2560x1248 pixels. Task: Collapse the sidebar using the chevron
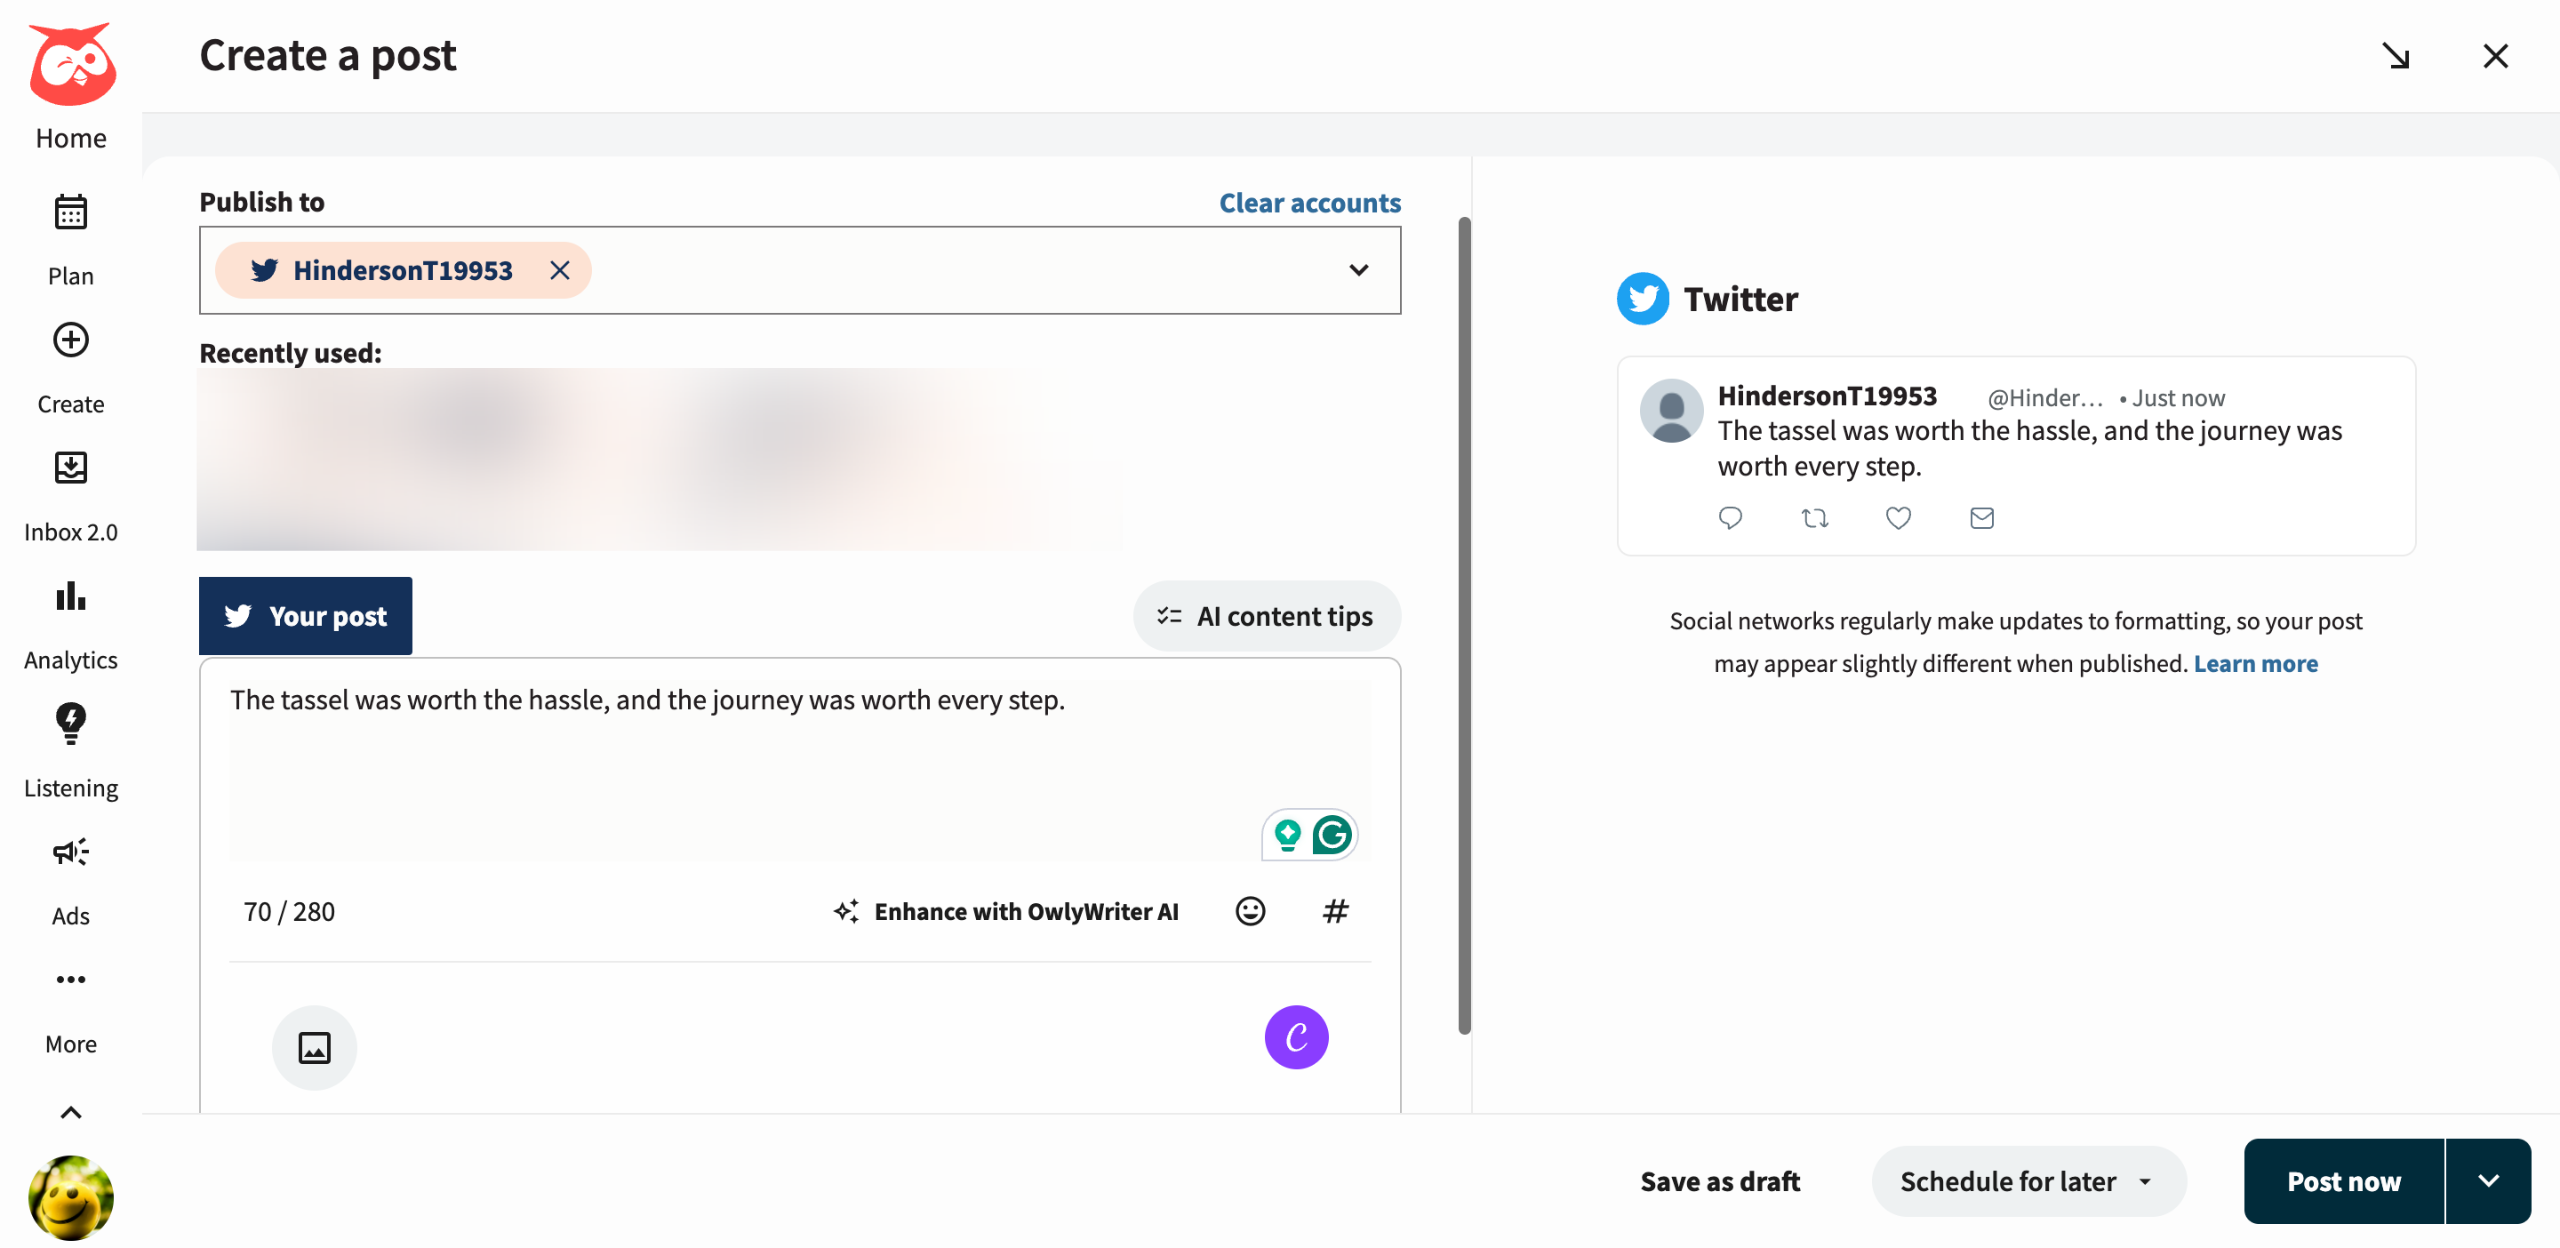click(x=71, y=1113)
